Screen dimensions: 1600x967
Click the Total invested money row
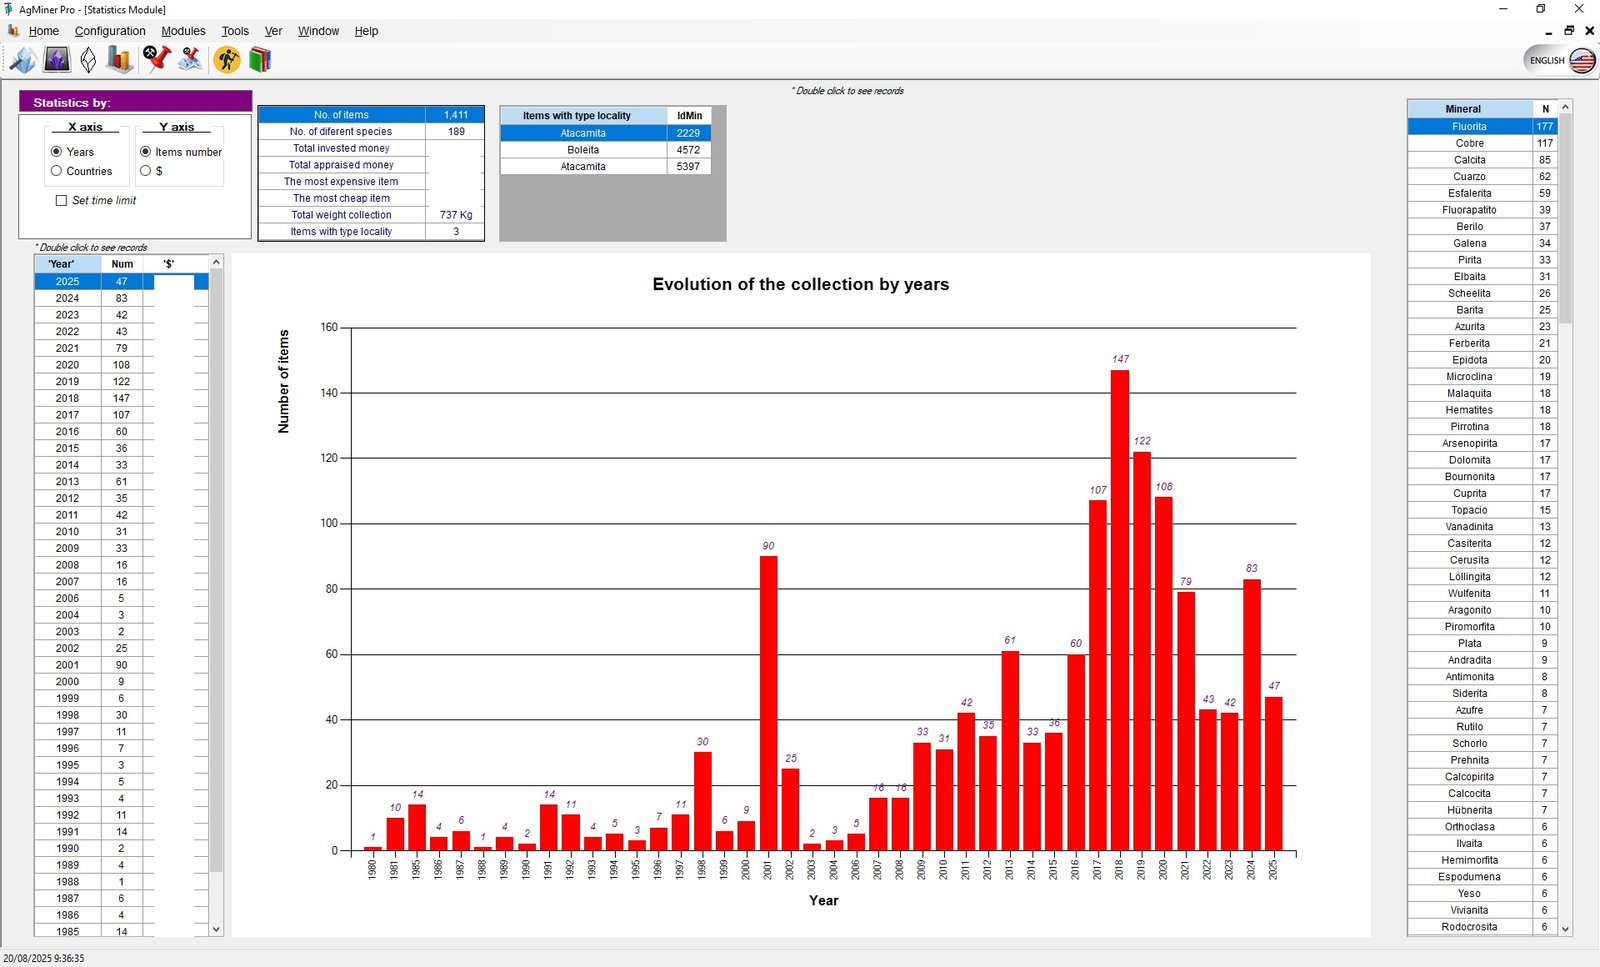[371, 148]
